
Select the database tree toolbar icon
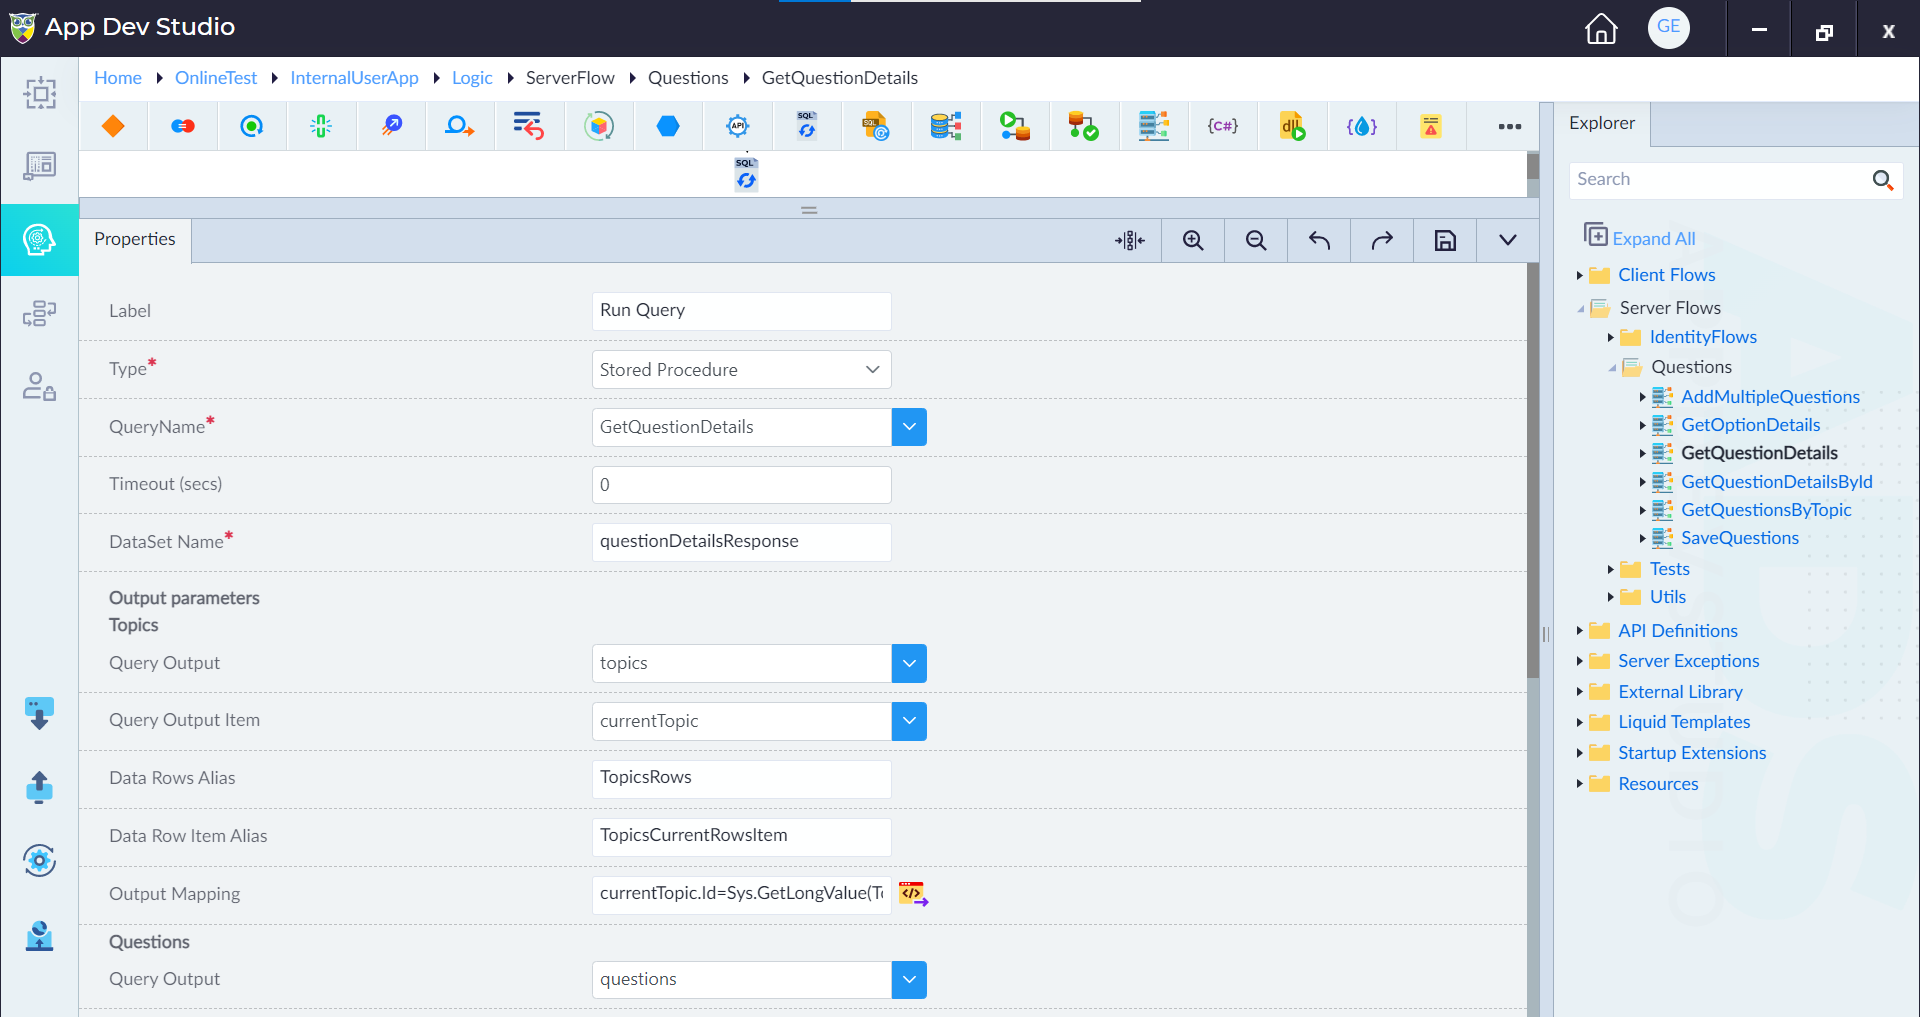pos(945,126)
